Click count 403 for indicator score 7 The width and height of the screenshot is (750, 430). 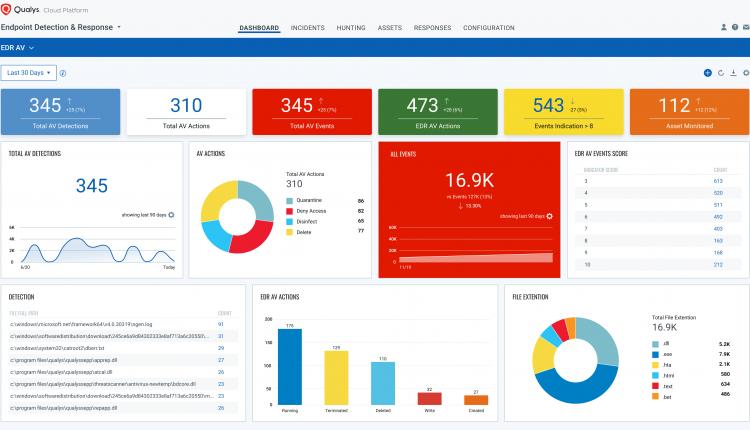pos(718,229)
